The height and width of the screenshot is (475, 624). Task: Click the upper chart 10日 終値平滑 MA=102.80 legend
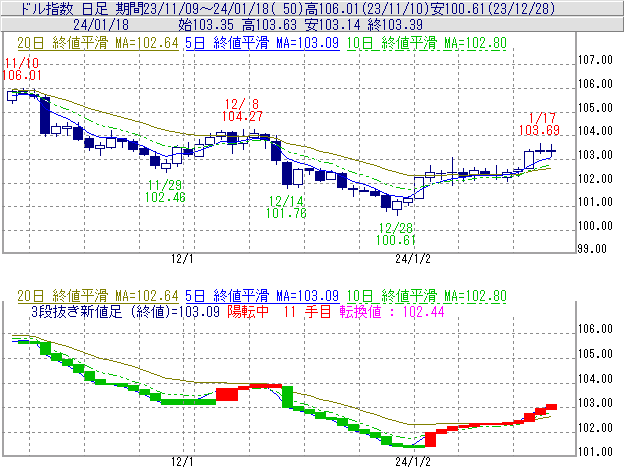[x=427, y=43]
